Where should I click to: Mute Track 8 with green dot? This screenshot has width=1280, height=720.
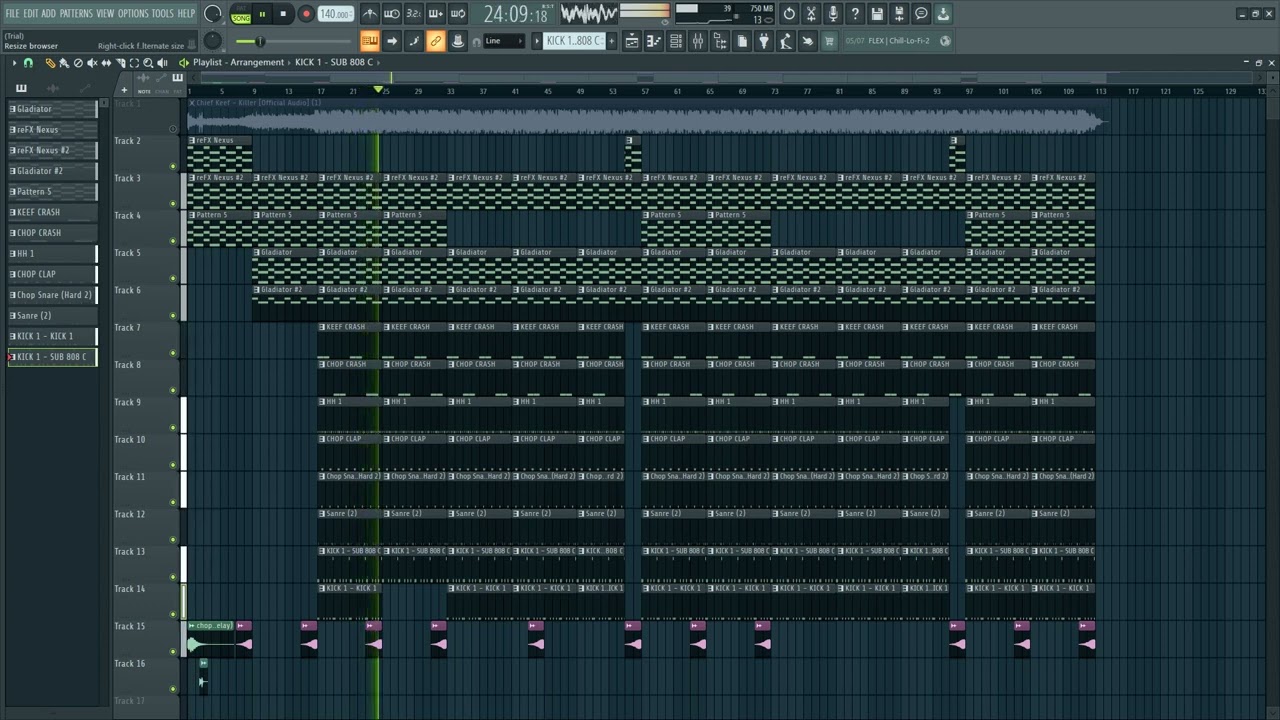[x=173, y=390]
